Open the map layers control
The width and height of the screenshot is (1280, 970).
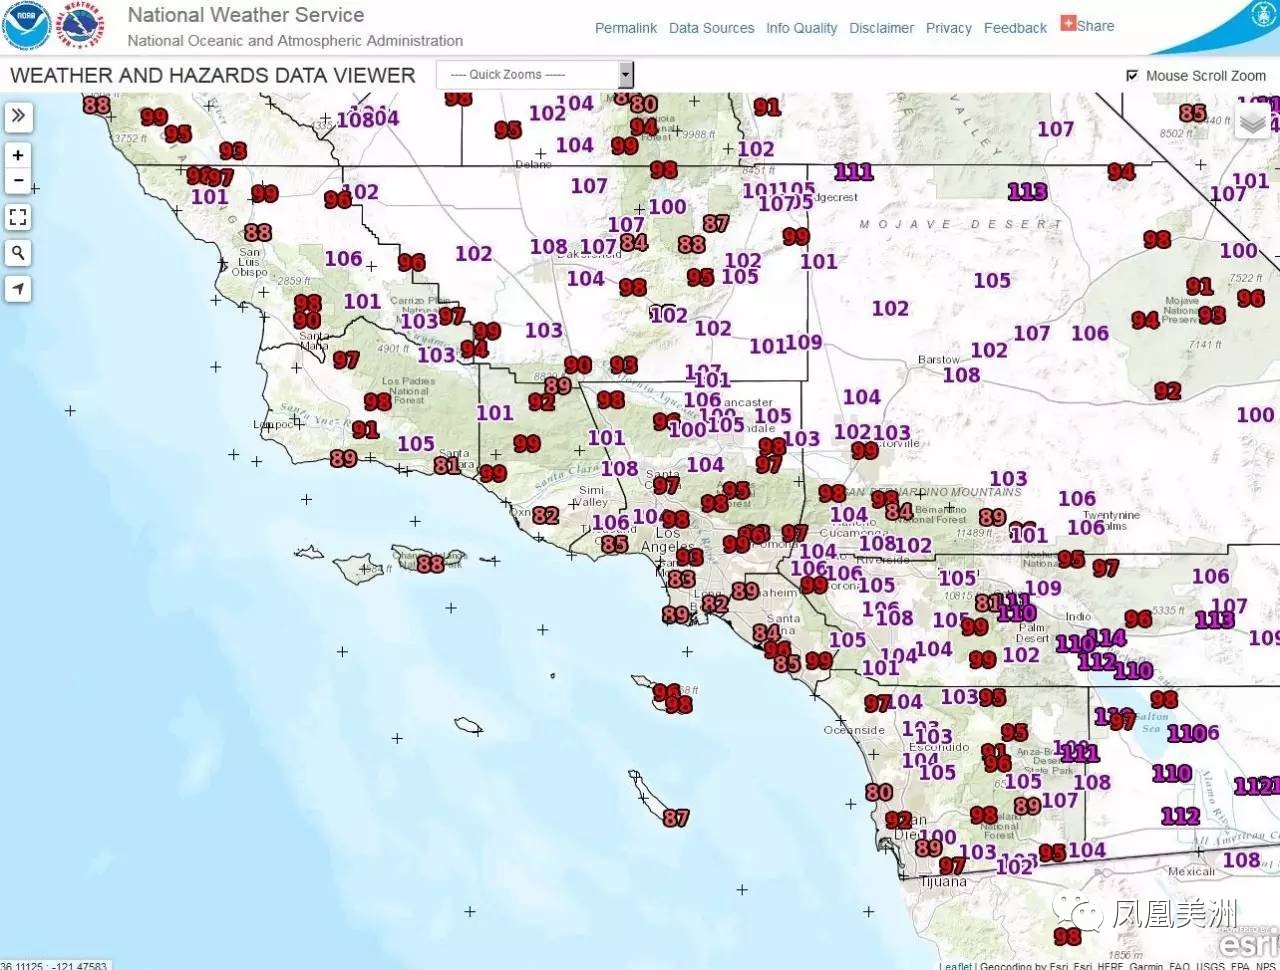click(x=1252, y=122)
